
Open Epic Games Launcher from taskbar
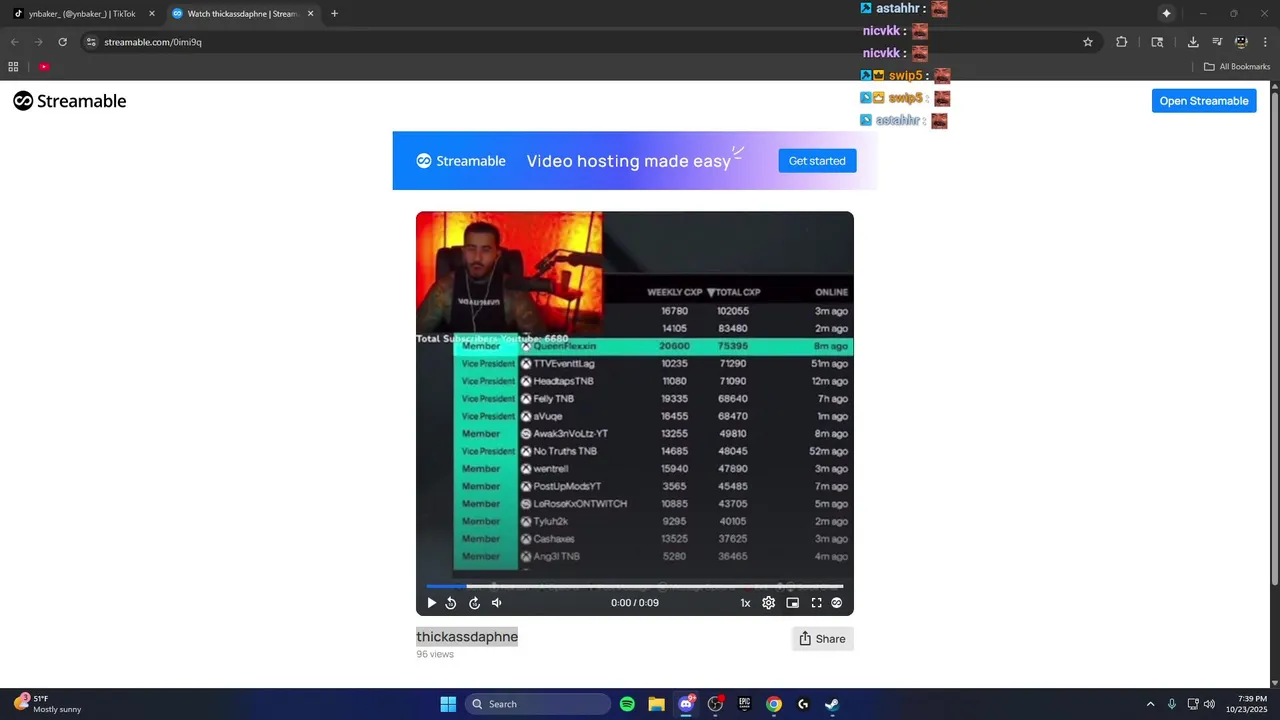(744, 704)
